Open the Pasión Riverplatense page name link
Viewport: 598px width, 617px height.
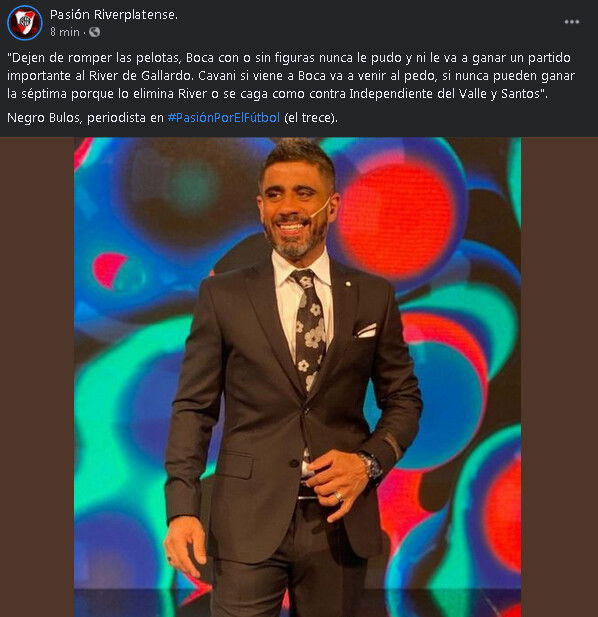(114, 15)
